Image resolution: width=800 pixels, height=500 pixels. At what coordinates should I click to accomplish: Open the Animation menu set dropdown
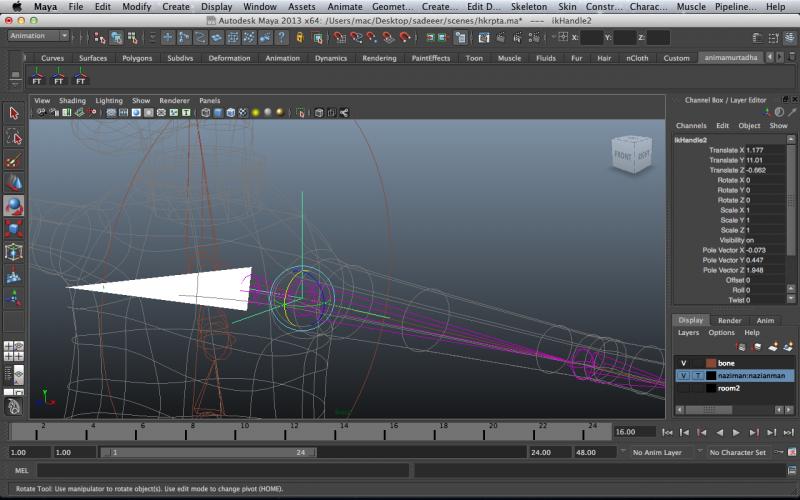pos(38,36)
